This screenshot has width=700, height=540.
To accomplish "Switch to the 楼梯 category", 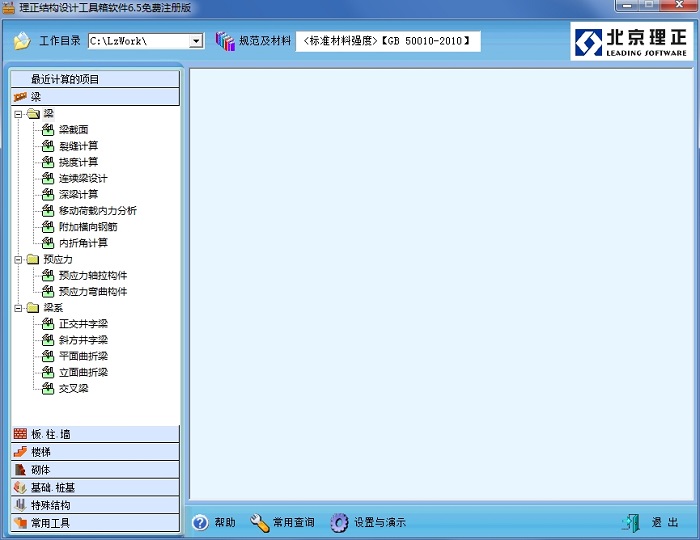I will 95,452.
